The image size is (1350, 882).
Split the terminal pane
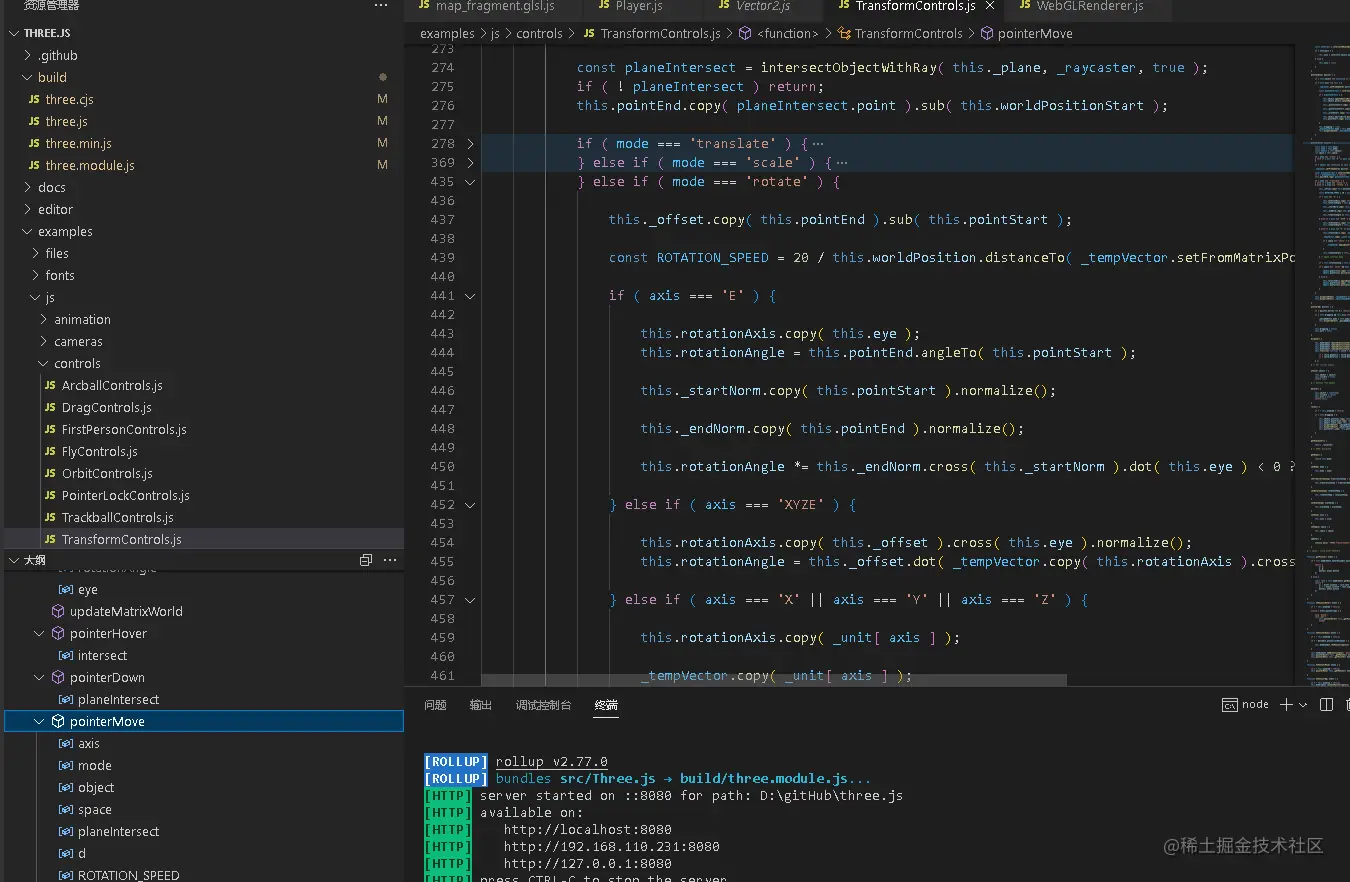point(1327,705)
